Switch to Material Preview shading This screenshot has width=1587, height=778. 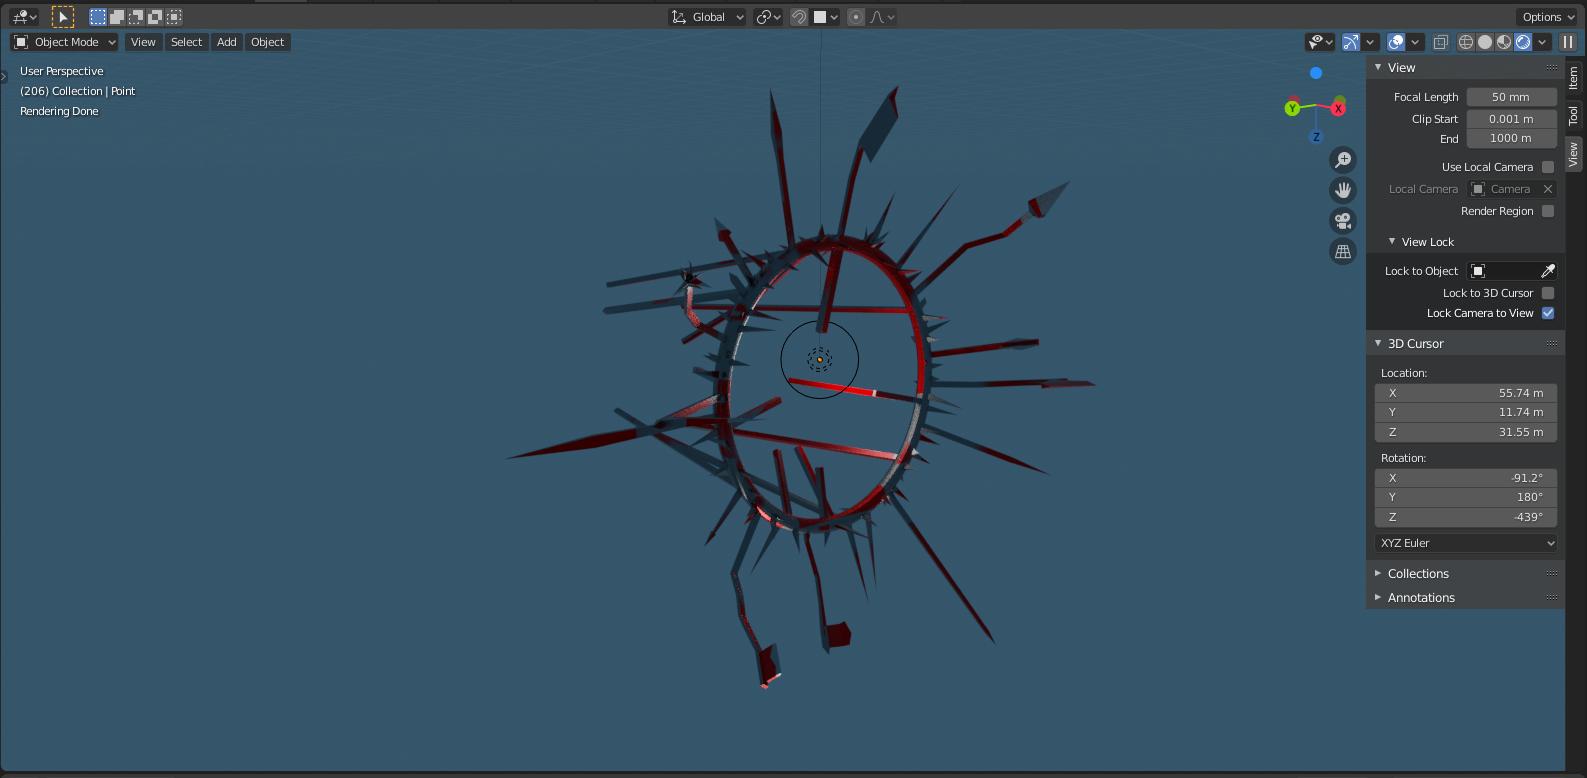1504,42
